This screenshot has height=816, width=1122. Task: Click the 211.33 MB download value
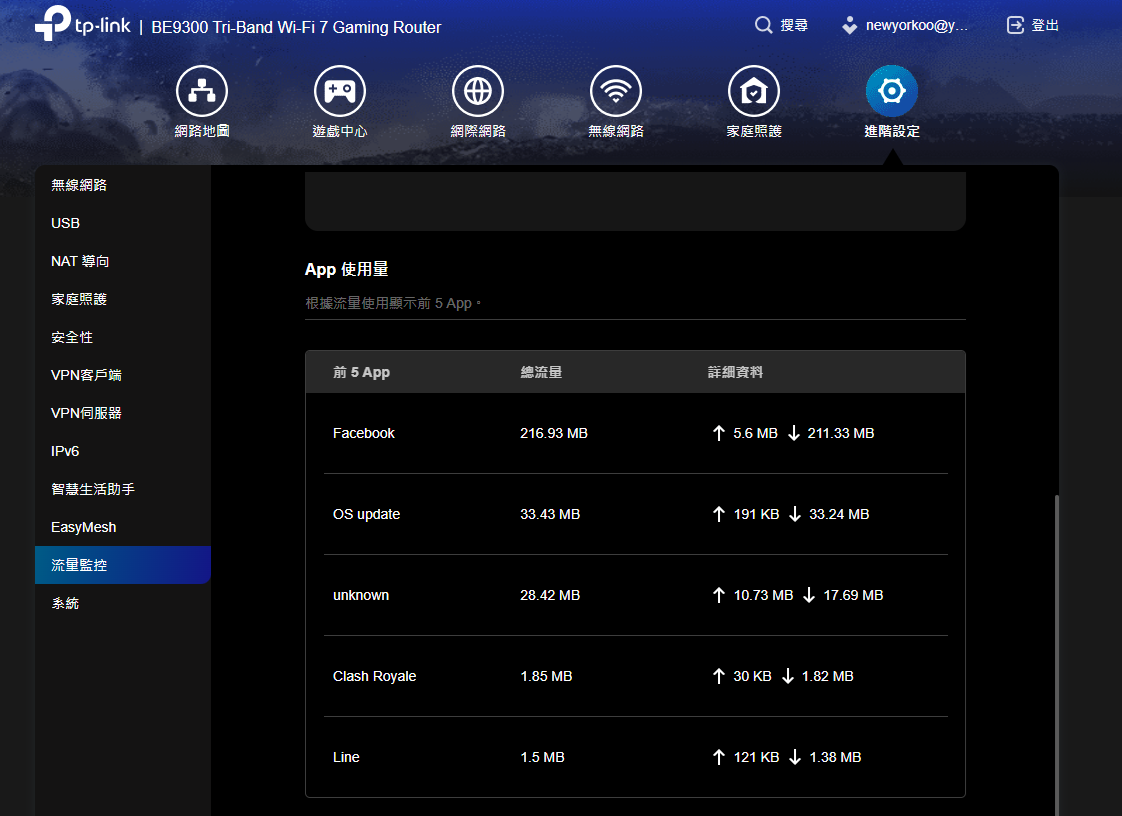pos(841,433)
